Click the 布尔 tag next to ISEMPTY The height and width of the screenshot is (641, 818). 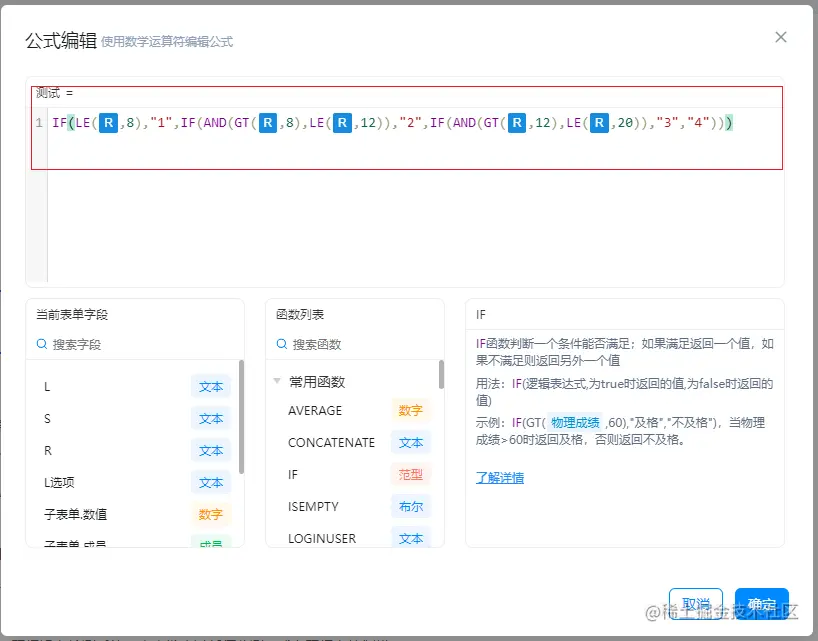click(x=411, y=506)
